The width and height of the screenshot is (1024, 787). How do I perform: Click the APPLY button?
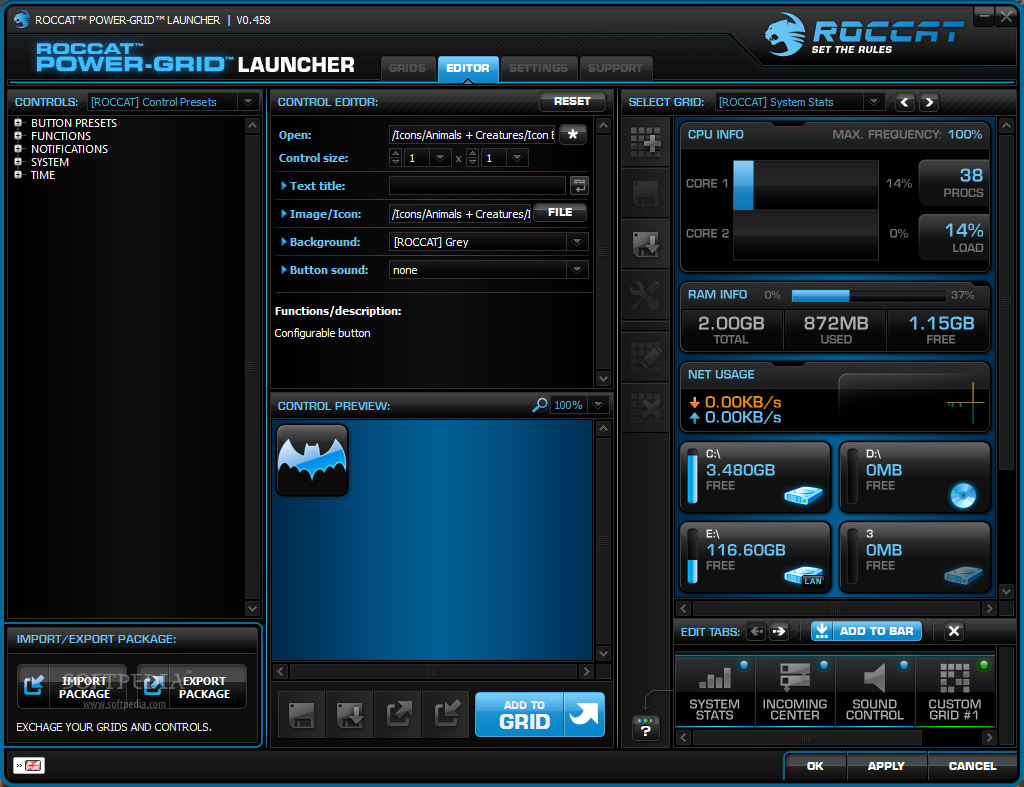[x=886, y=765]
